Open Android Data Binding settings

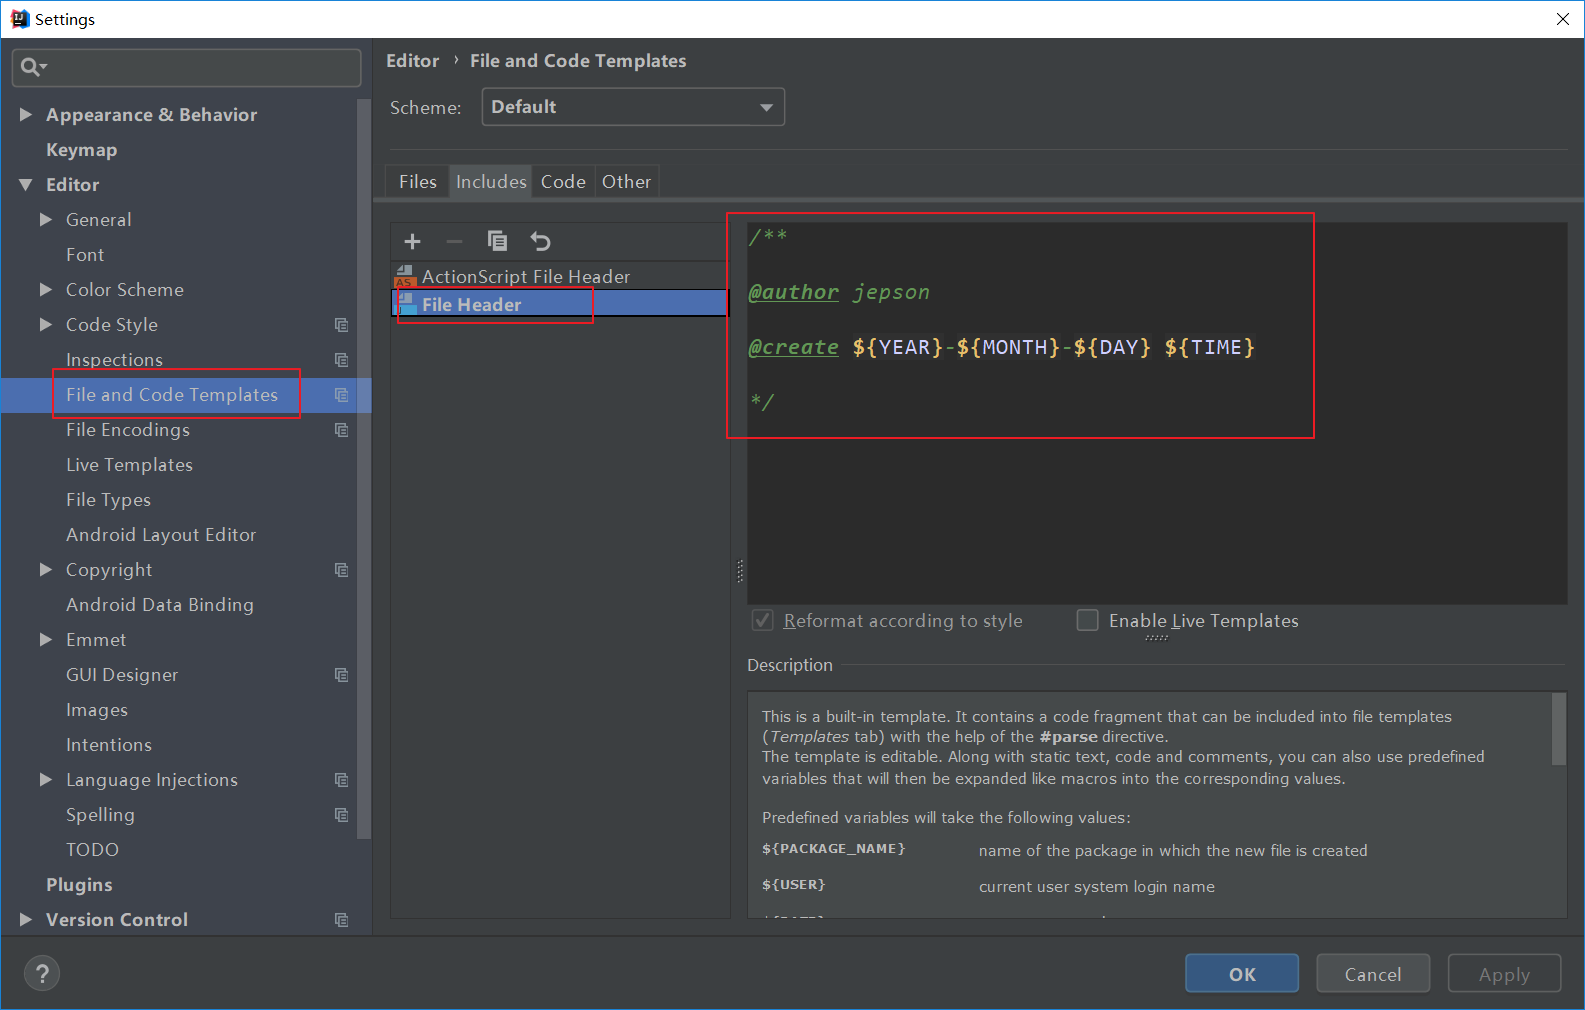click(x=160, y=605)
